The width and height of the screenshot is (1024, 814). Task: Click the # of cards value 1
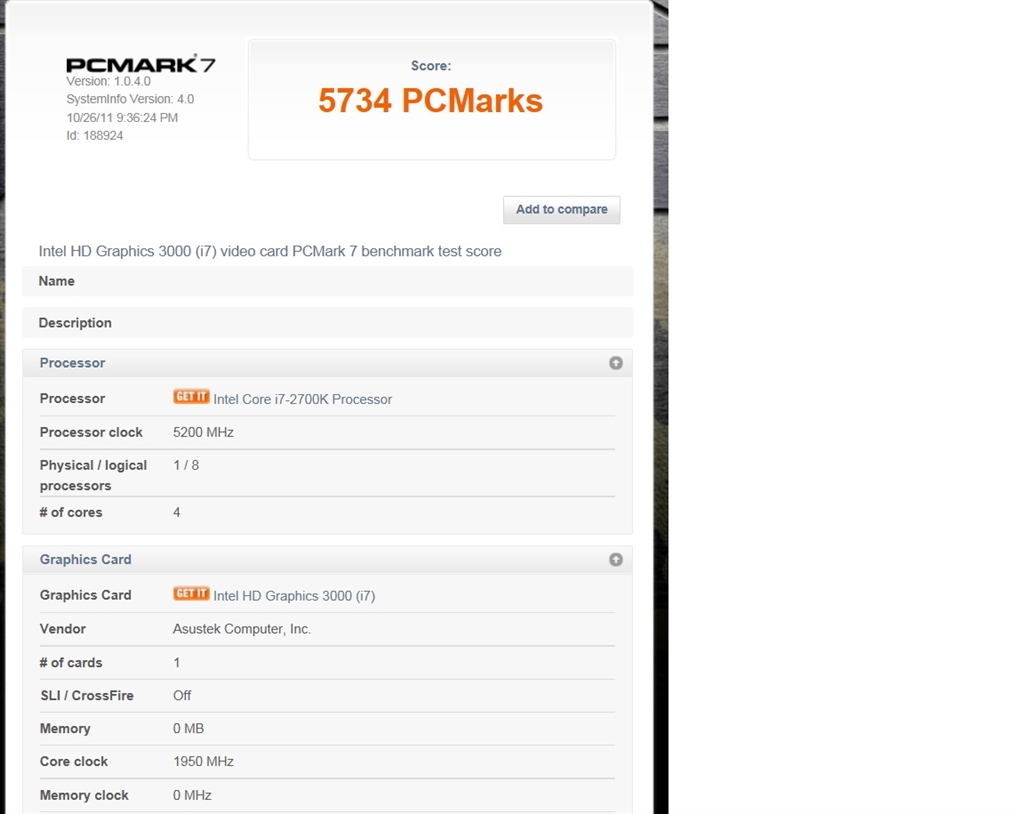coord(176,663)
